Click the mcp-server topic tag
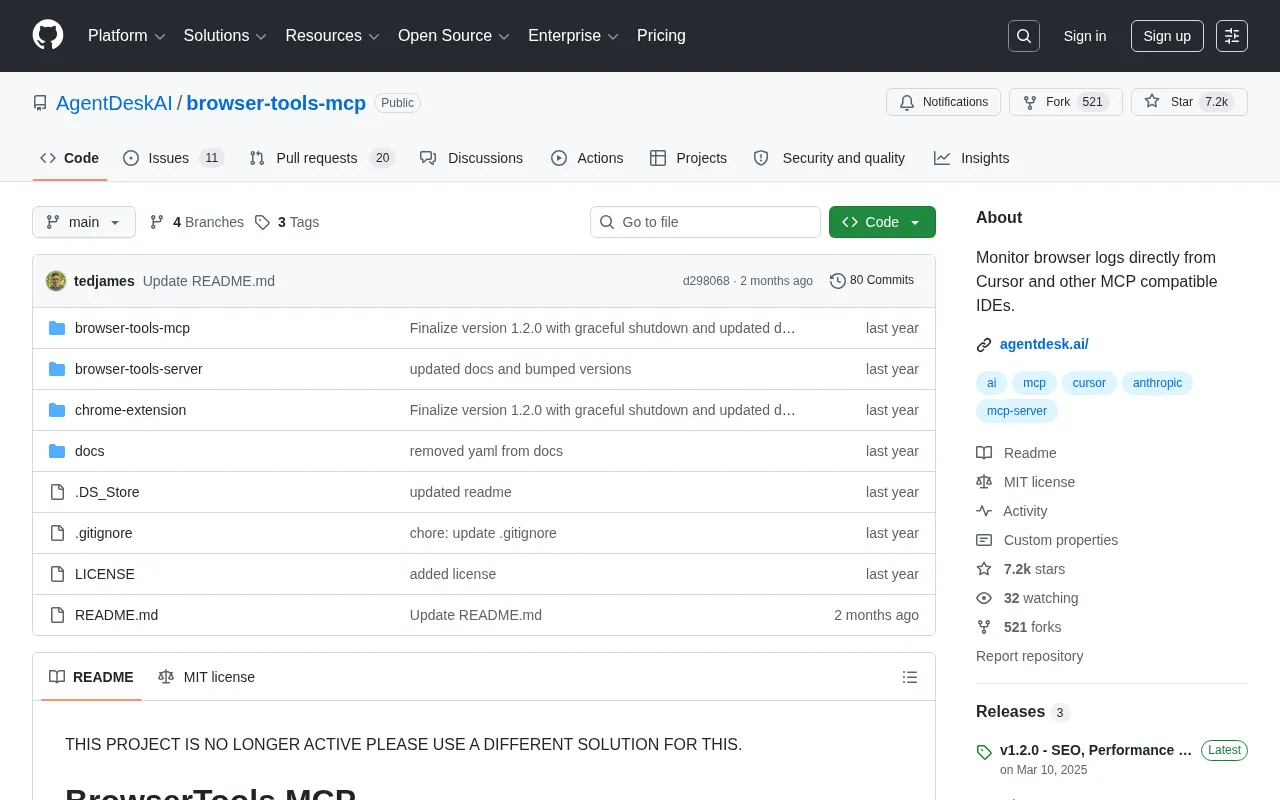This screenshot has height=800, width=1280. pos(1017,411)
